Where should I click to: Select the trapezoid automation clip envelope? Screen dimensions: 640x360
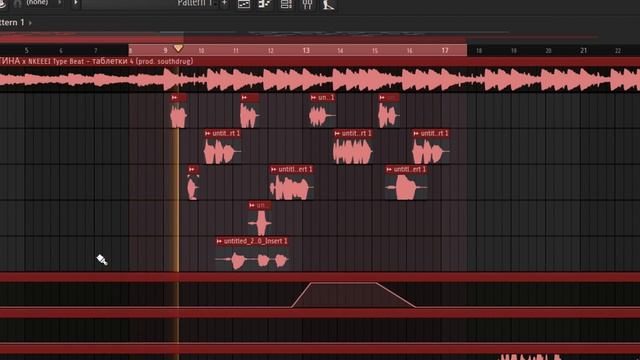coord(353,294)
